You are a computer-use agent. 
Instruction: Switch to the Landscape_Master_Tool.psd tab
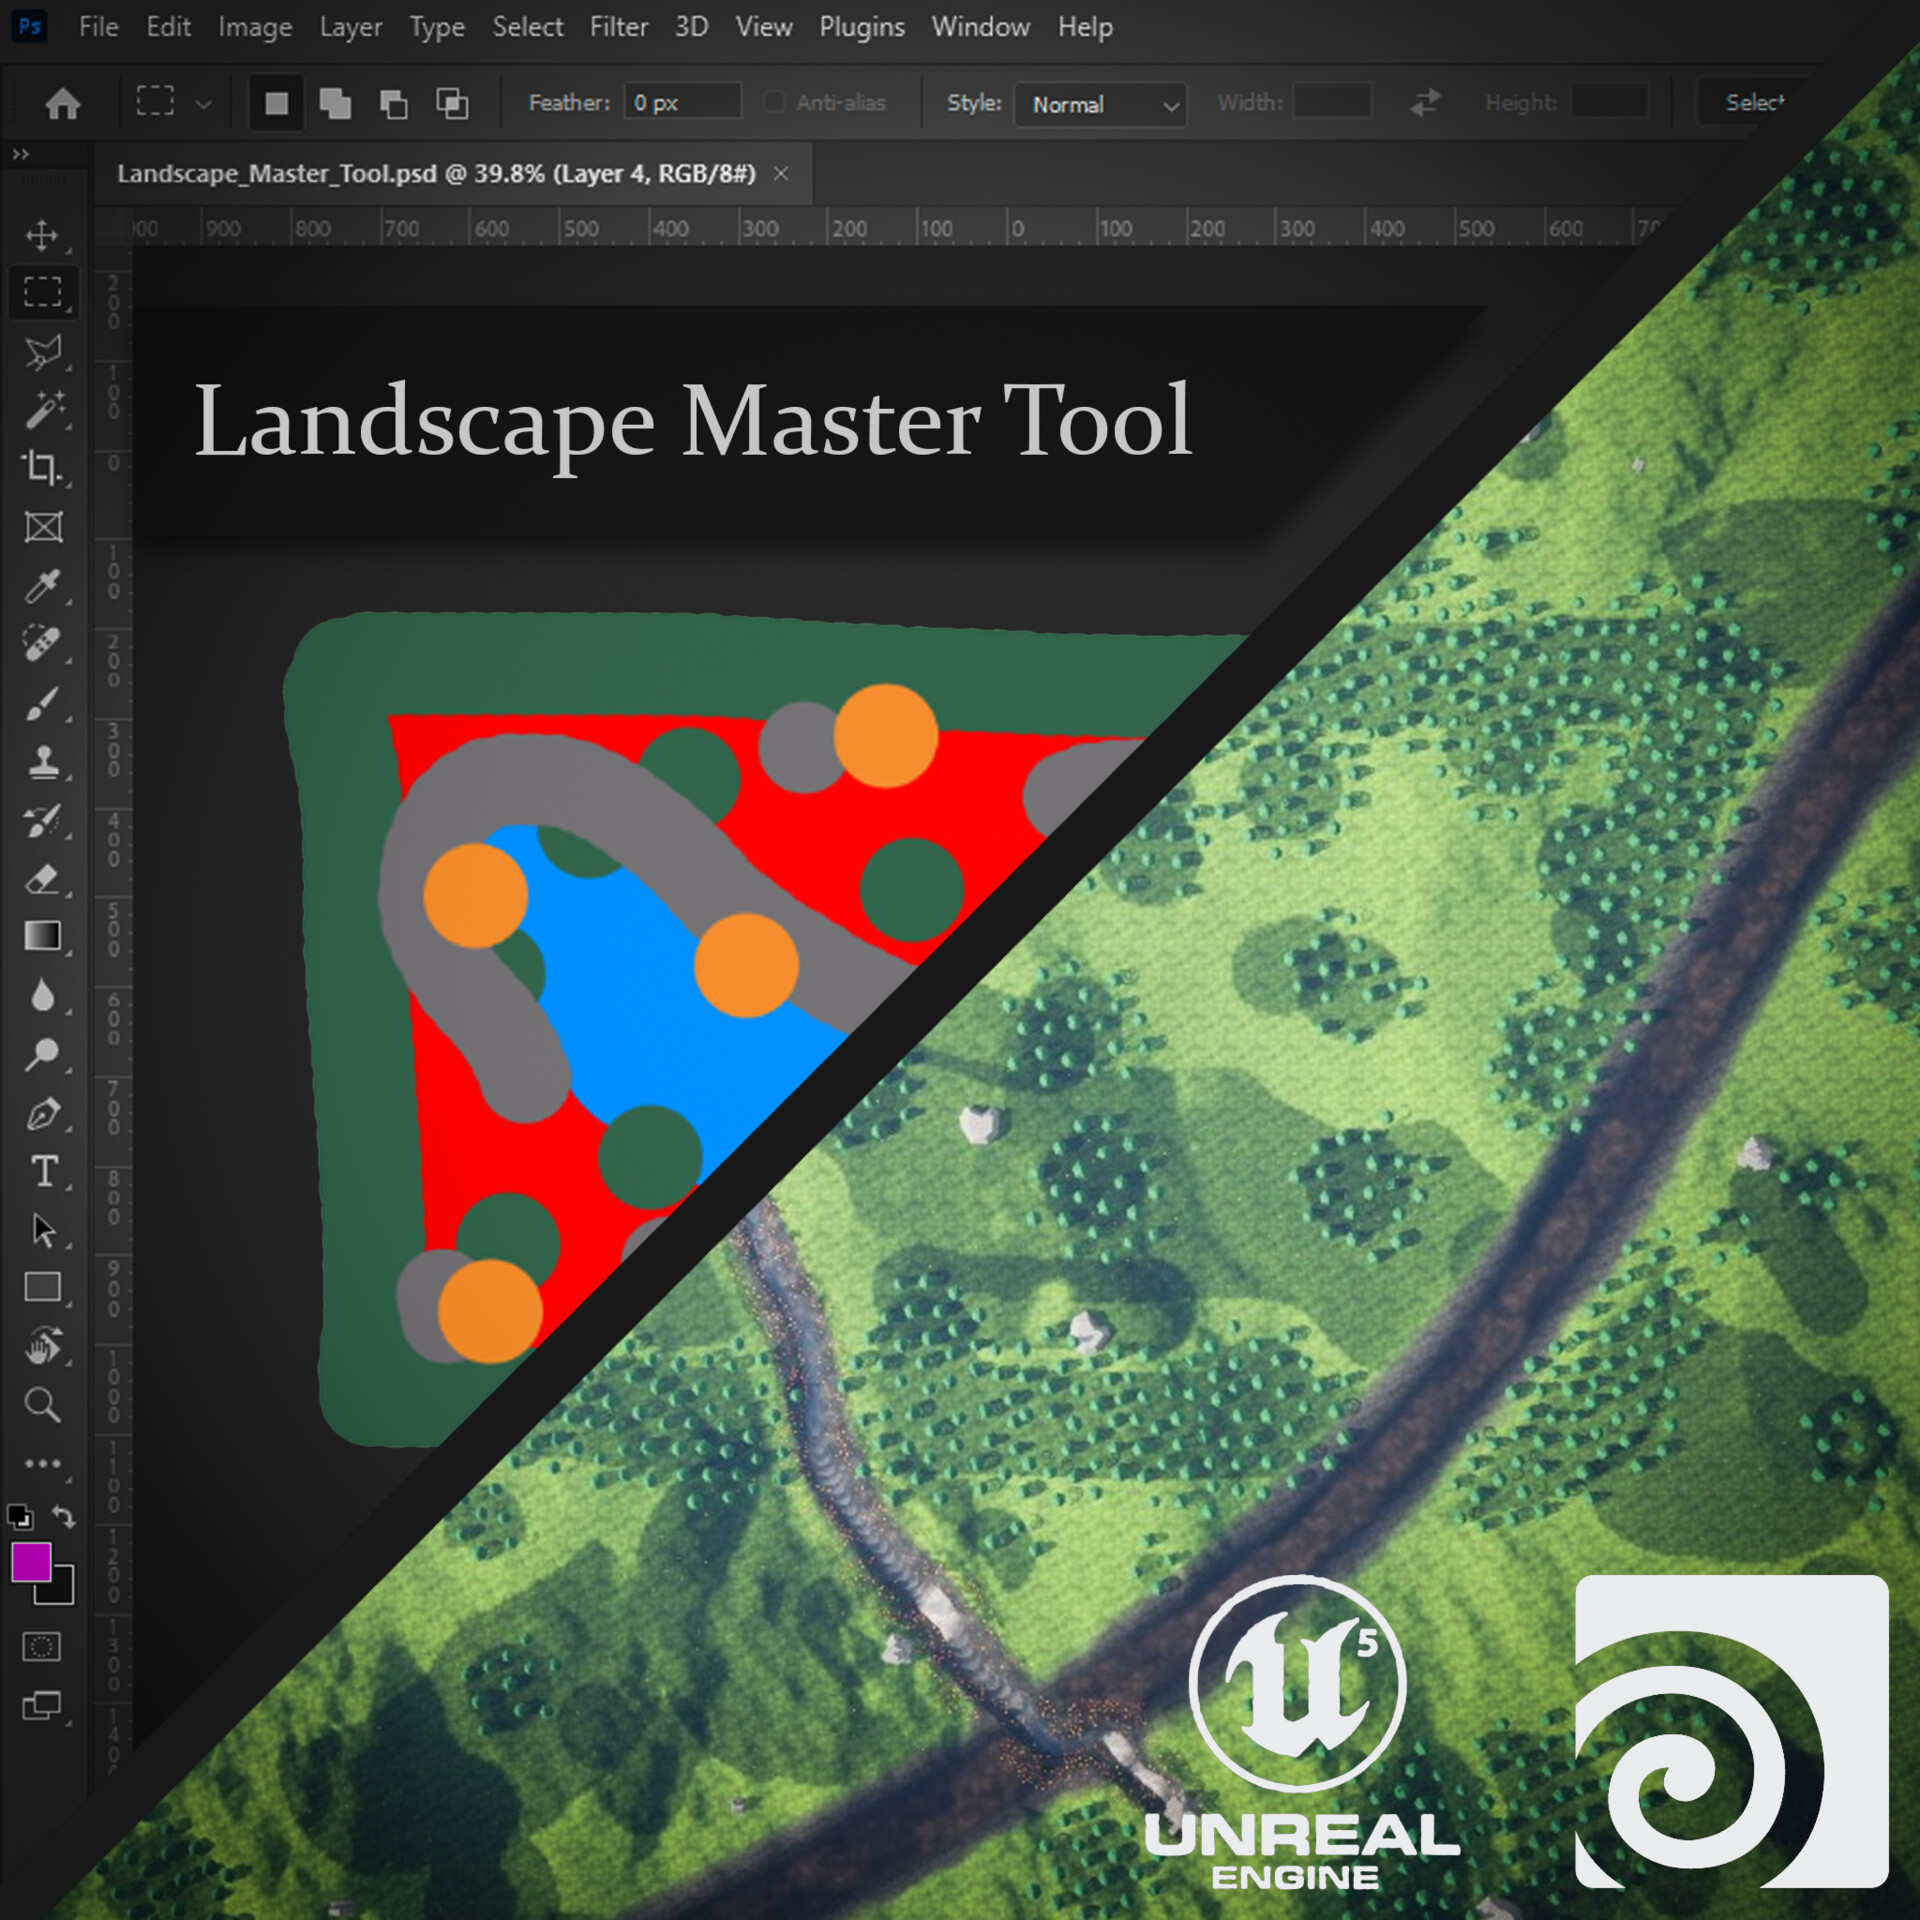[x=440, y=173]
